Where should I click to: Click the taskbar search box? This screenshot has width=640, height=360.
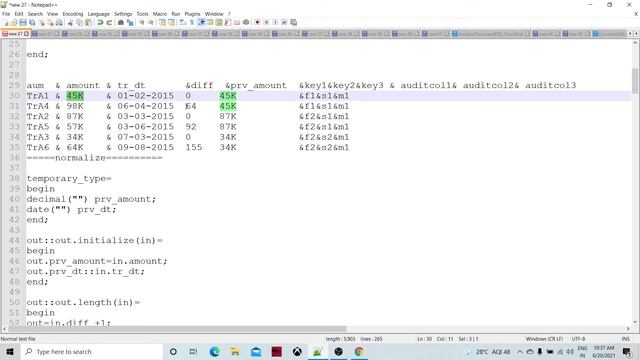[92, 351]
